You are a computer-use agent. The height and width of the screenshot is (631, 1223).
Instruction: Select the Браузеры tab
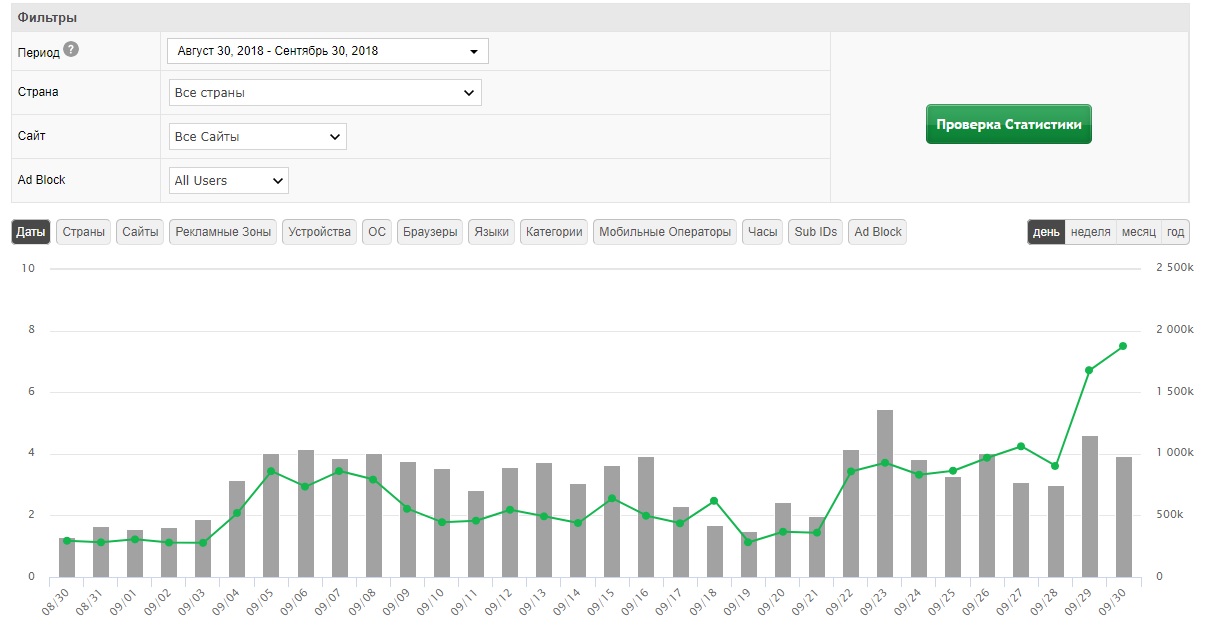coord(430,232)
